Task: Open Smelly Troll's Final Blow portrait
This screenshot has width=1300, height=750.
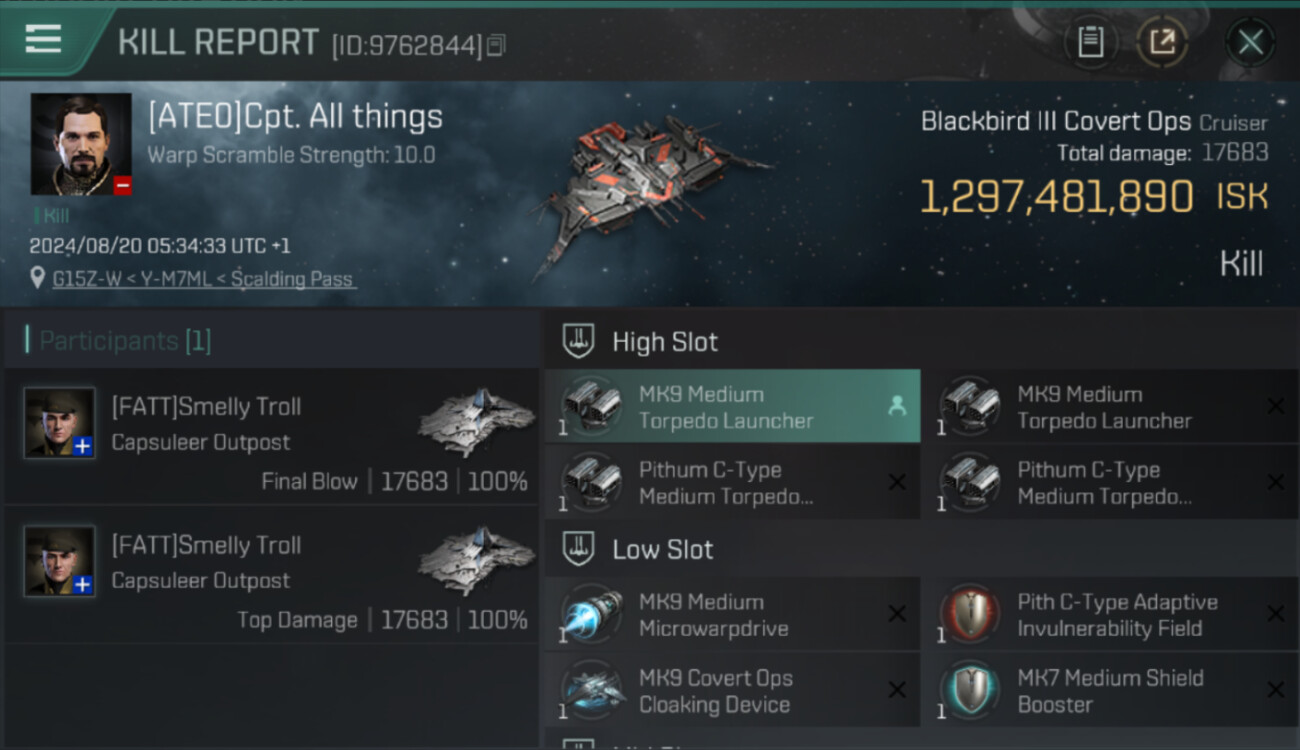Action: coord(60,423)
